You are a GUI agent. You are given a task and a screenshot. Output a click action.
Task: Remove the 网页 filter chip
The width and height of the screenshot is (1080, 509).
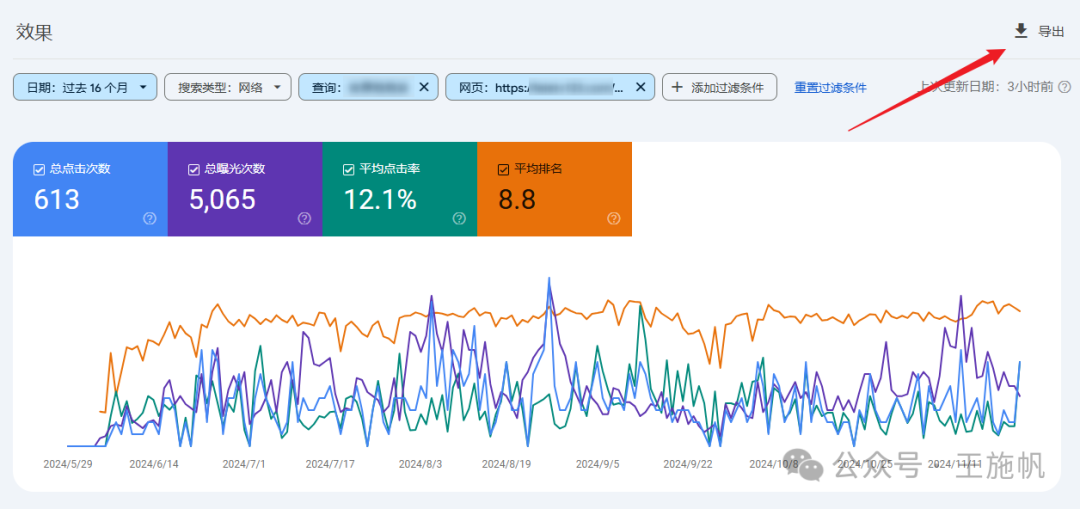click(640, 87)
